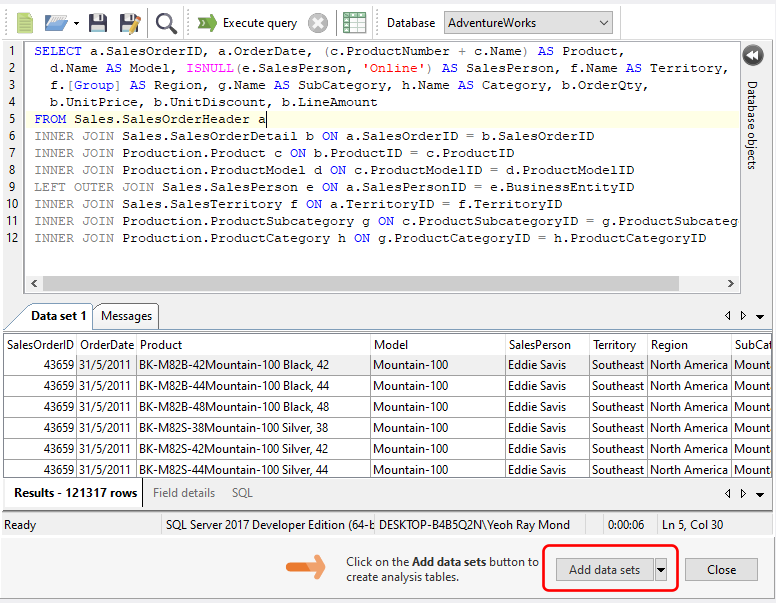Sort by the SalesPerson column header
Screen dimensions: 776x603
pyautogui.click(x=540, y=345)
